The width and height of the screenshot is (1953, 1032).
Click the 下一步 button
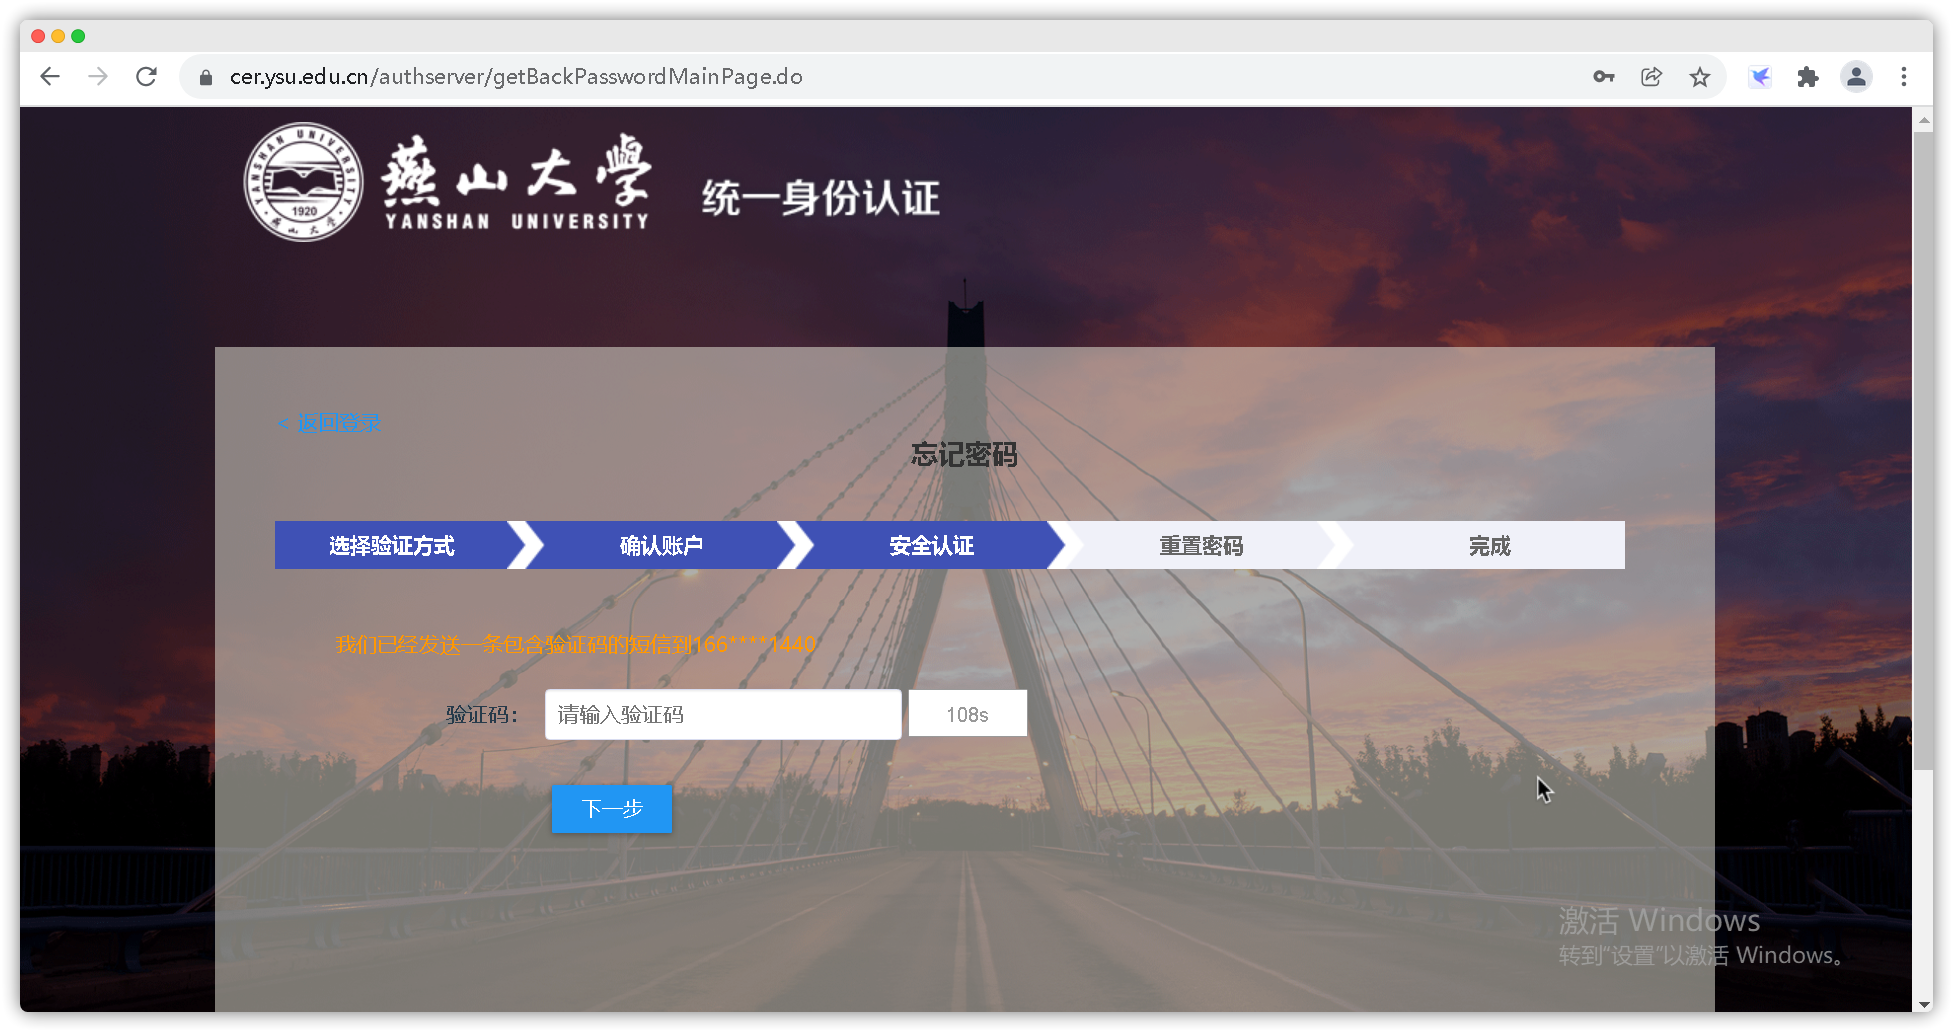click(611, 809)
